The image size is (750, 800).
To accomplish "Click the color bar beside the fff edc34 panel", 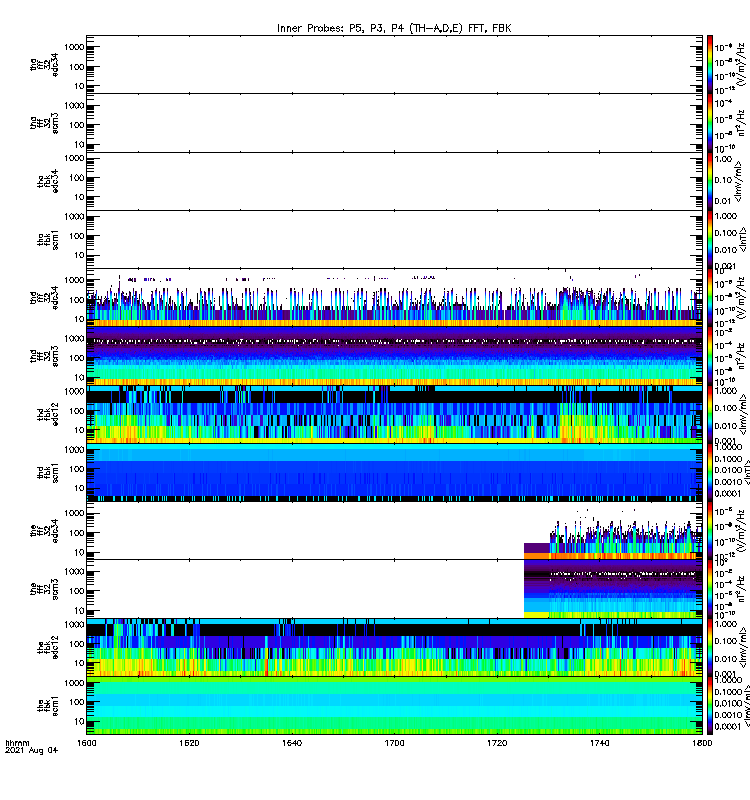I will click(710, 531).
